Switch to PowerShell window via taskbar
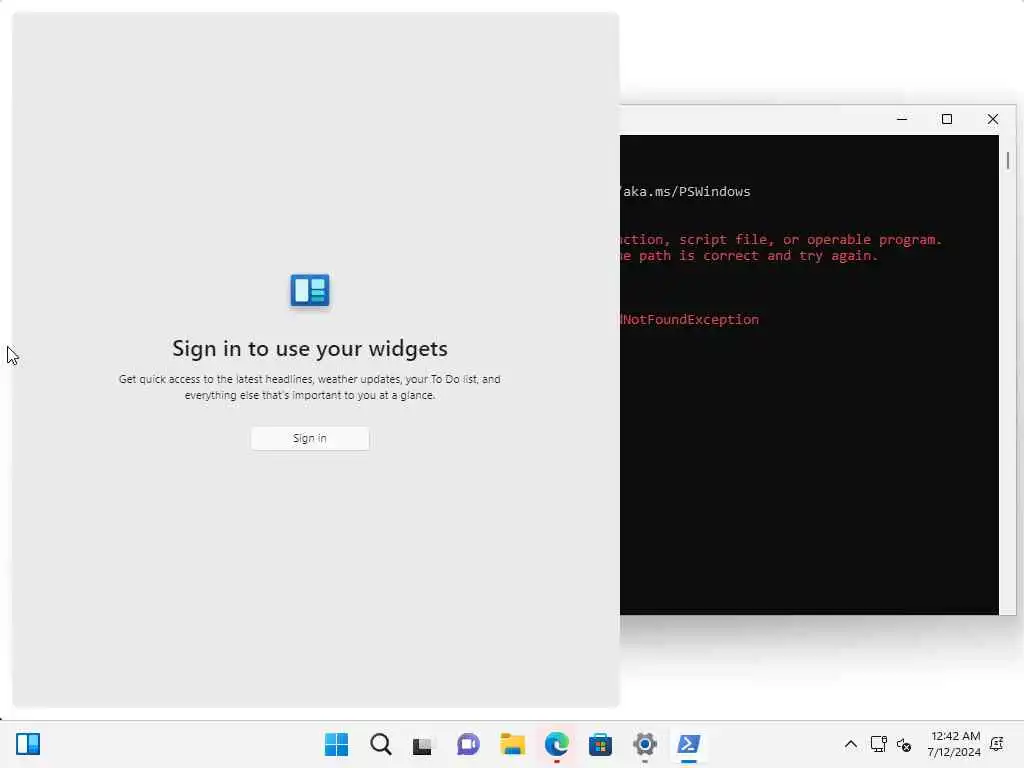Viewport: 1024px width, 768px height. pos(689,744)
